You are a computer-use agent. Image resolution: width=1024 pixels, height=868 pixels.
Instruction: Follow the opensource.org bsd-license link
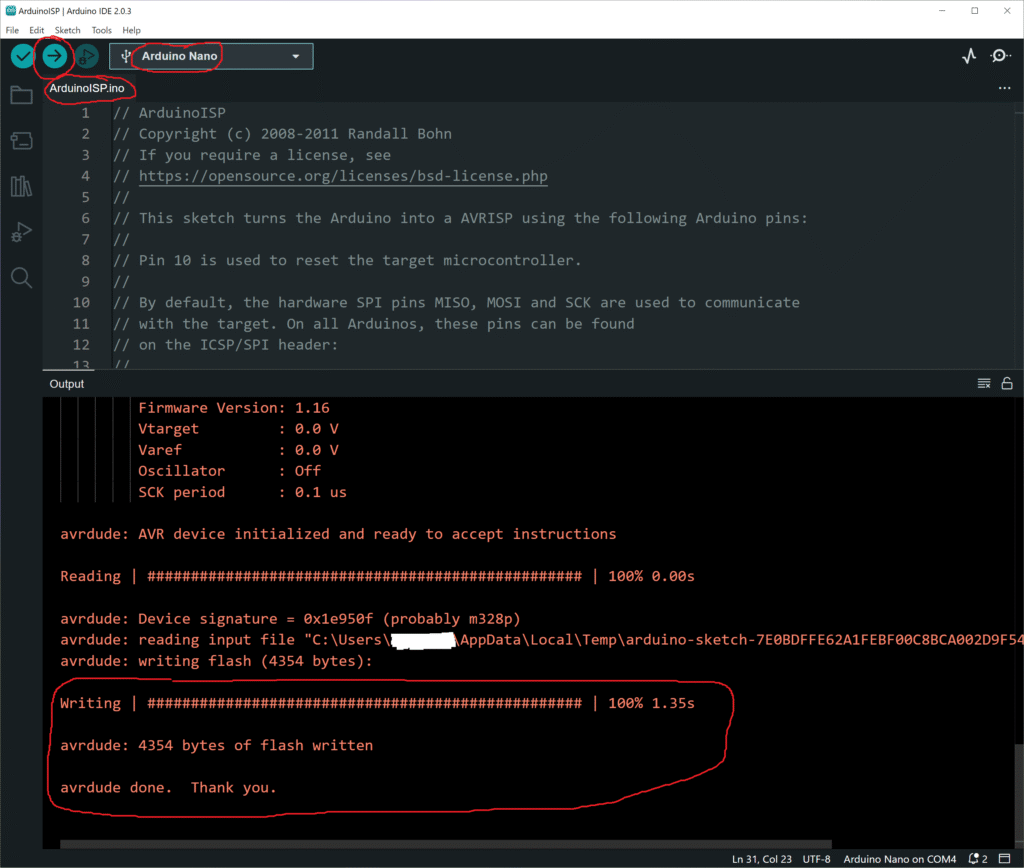(343, 176)
